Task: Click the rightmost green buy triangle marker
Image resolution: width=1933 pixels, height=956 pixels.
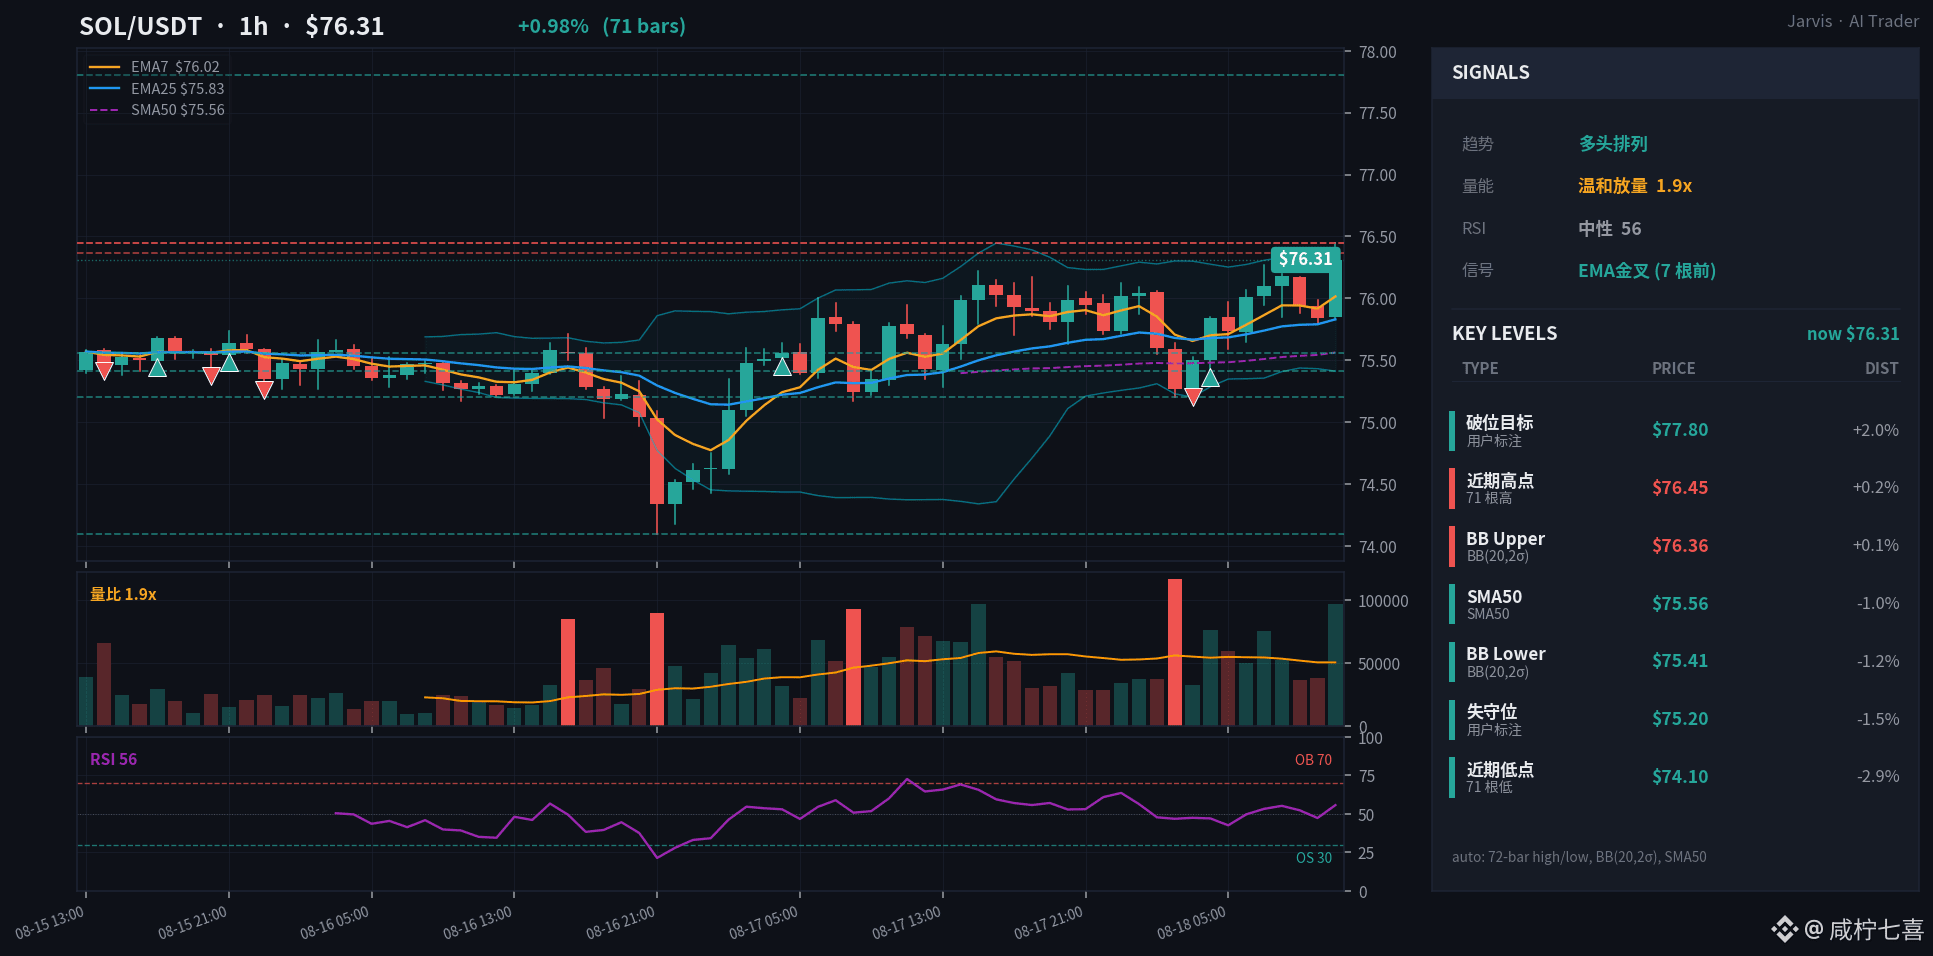Action: [1210, 378]
